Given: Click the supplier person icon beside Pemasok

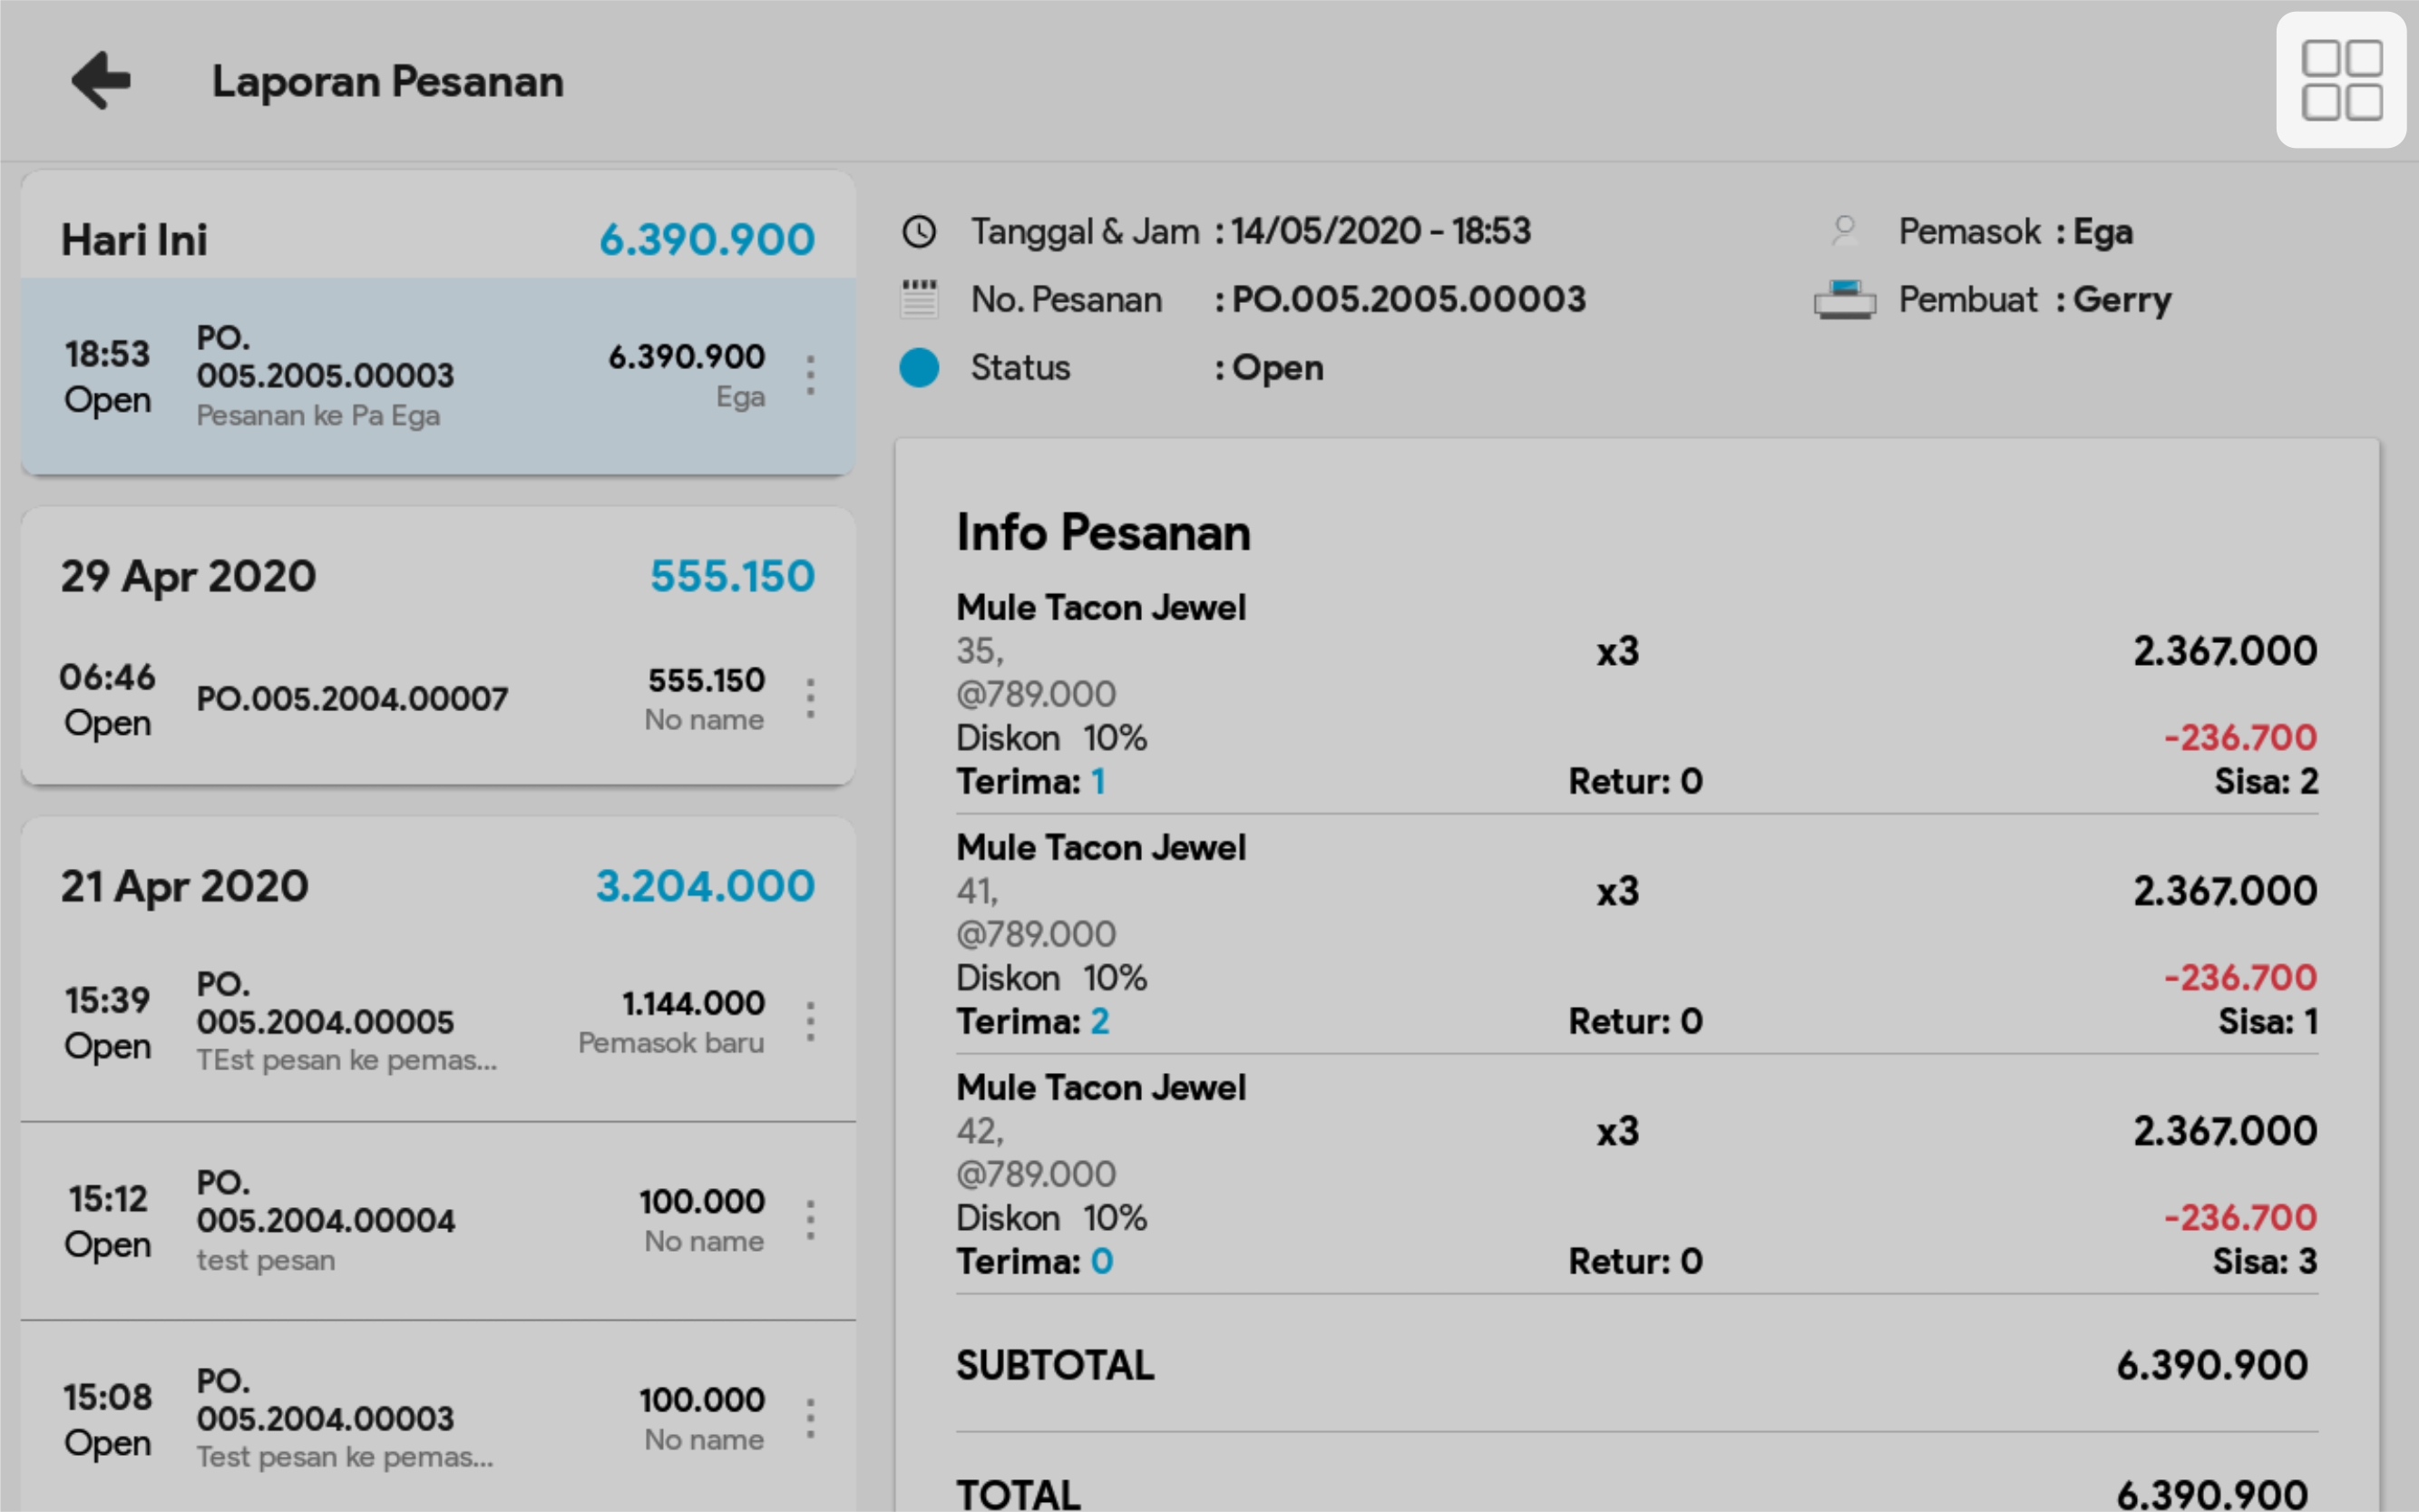Looking at the screenshot, I should coord(1845,232).
